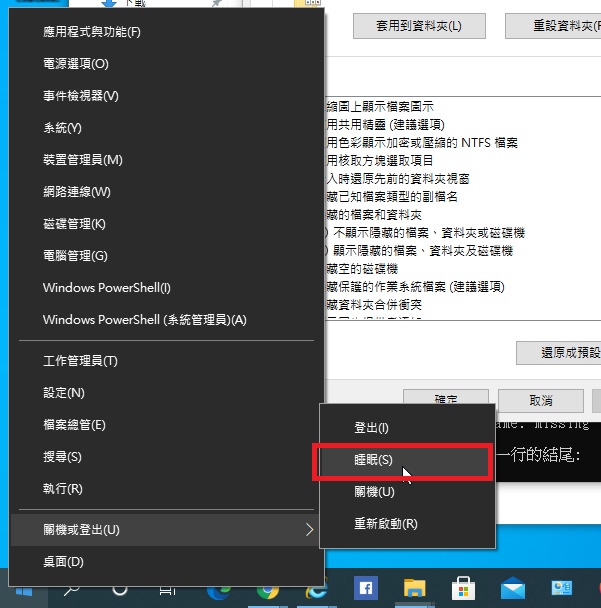Click the 藏空的磁碟機 option row
This screenshot has width=601, height=608.
(362, 269)
